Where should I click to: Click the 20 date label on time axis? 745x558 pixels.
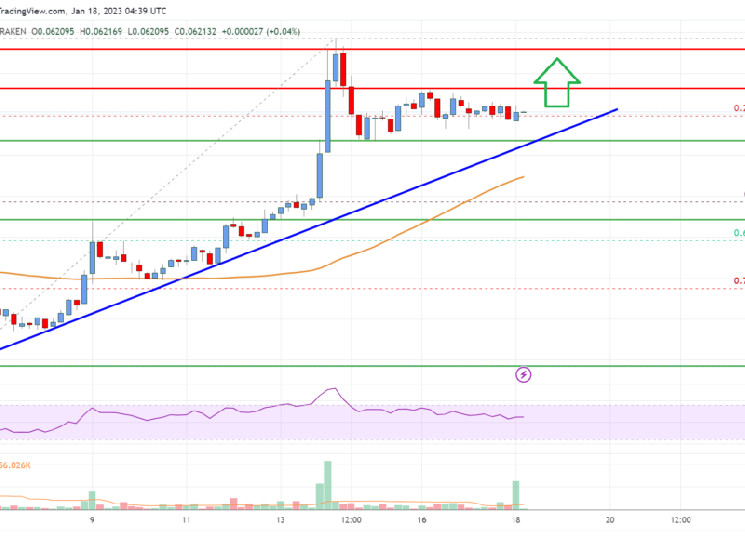click(610, 520)
